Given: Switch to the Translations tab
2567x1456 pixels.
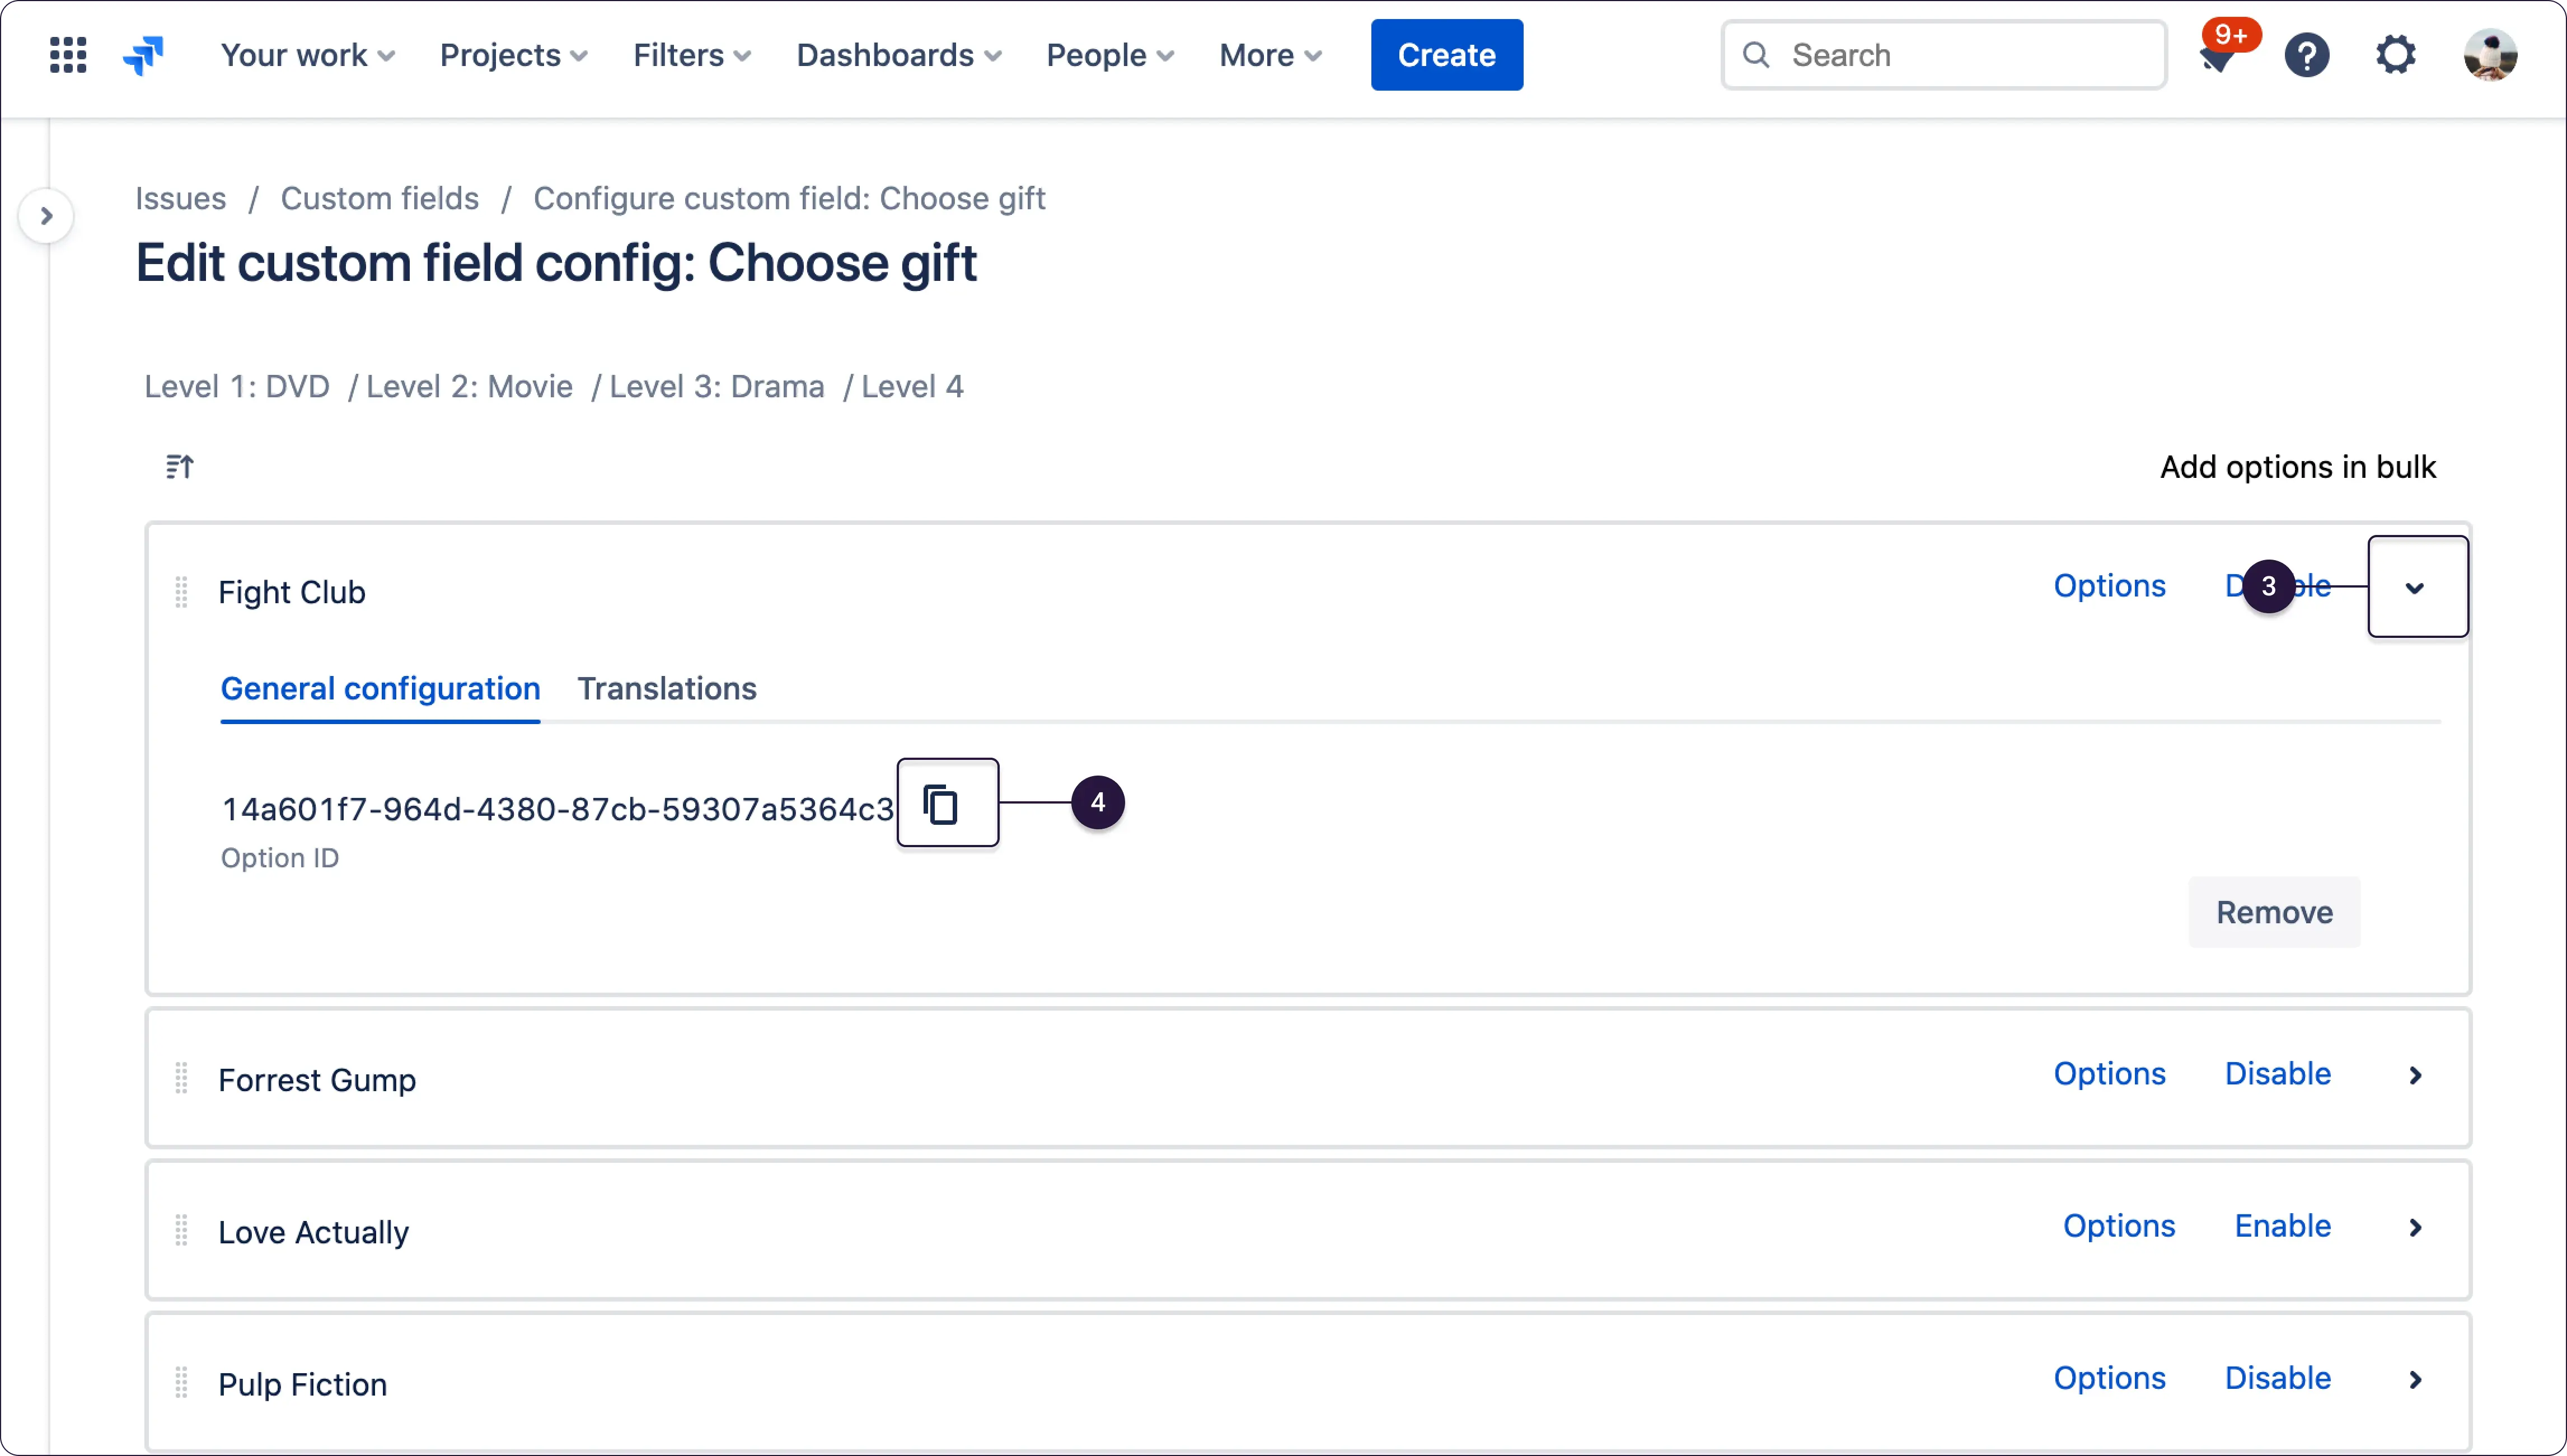Looking at the screenshot, I should [666, 688].
